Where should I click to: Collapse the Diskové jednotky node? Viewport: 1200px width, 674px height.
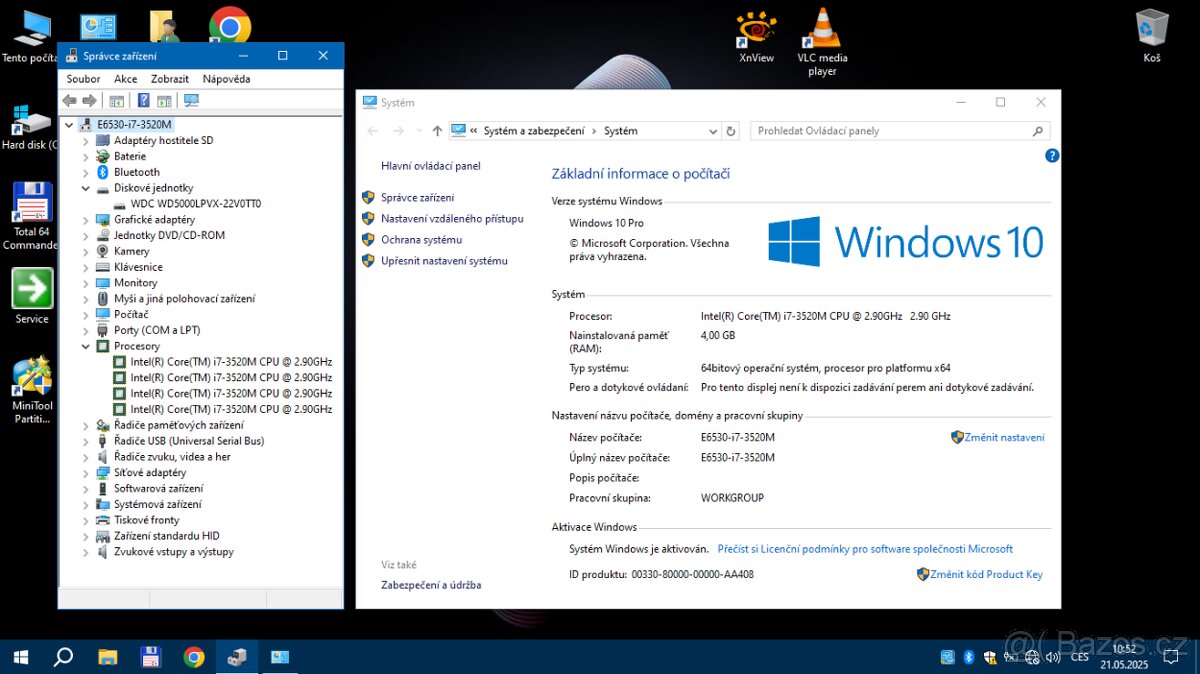click(86, 188)
